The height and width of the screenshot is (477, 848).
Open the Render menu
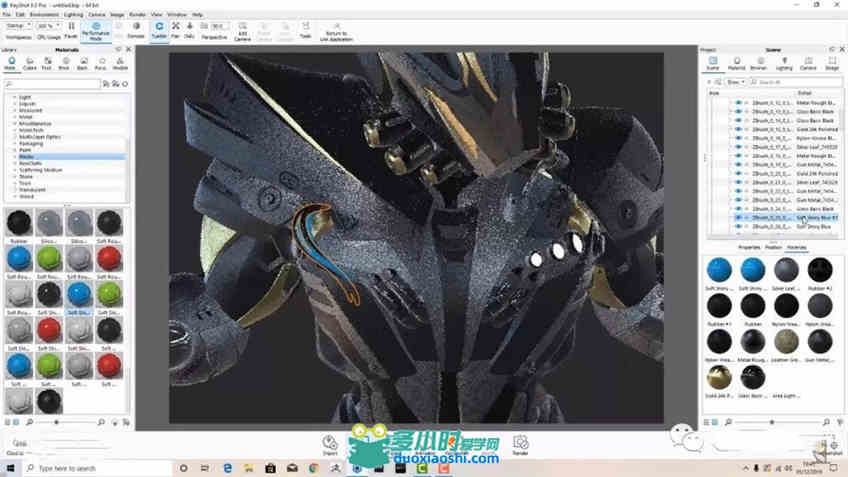137,15
